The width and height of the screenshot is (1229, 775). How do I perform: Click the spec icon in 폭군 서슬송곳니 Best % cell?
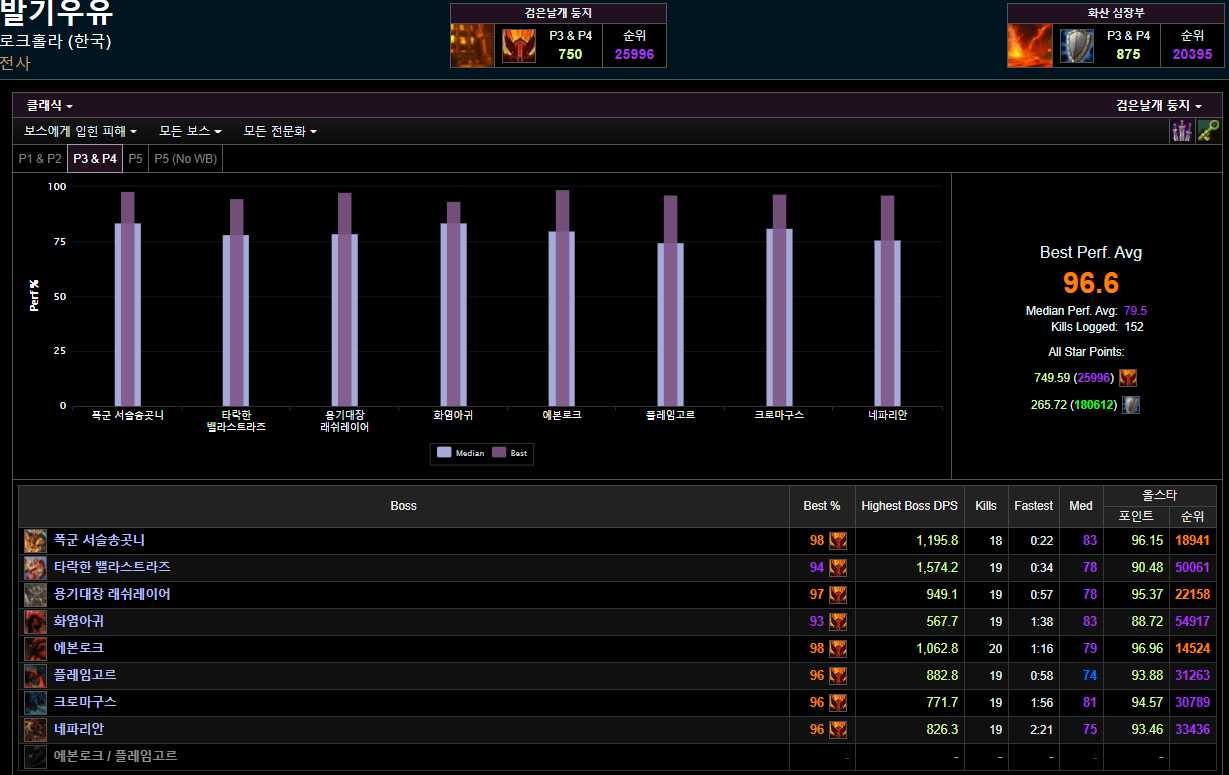838,541
